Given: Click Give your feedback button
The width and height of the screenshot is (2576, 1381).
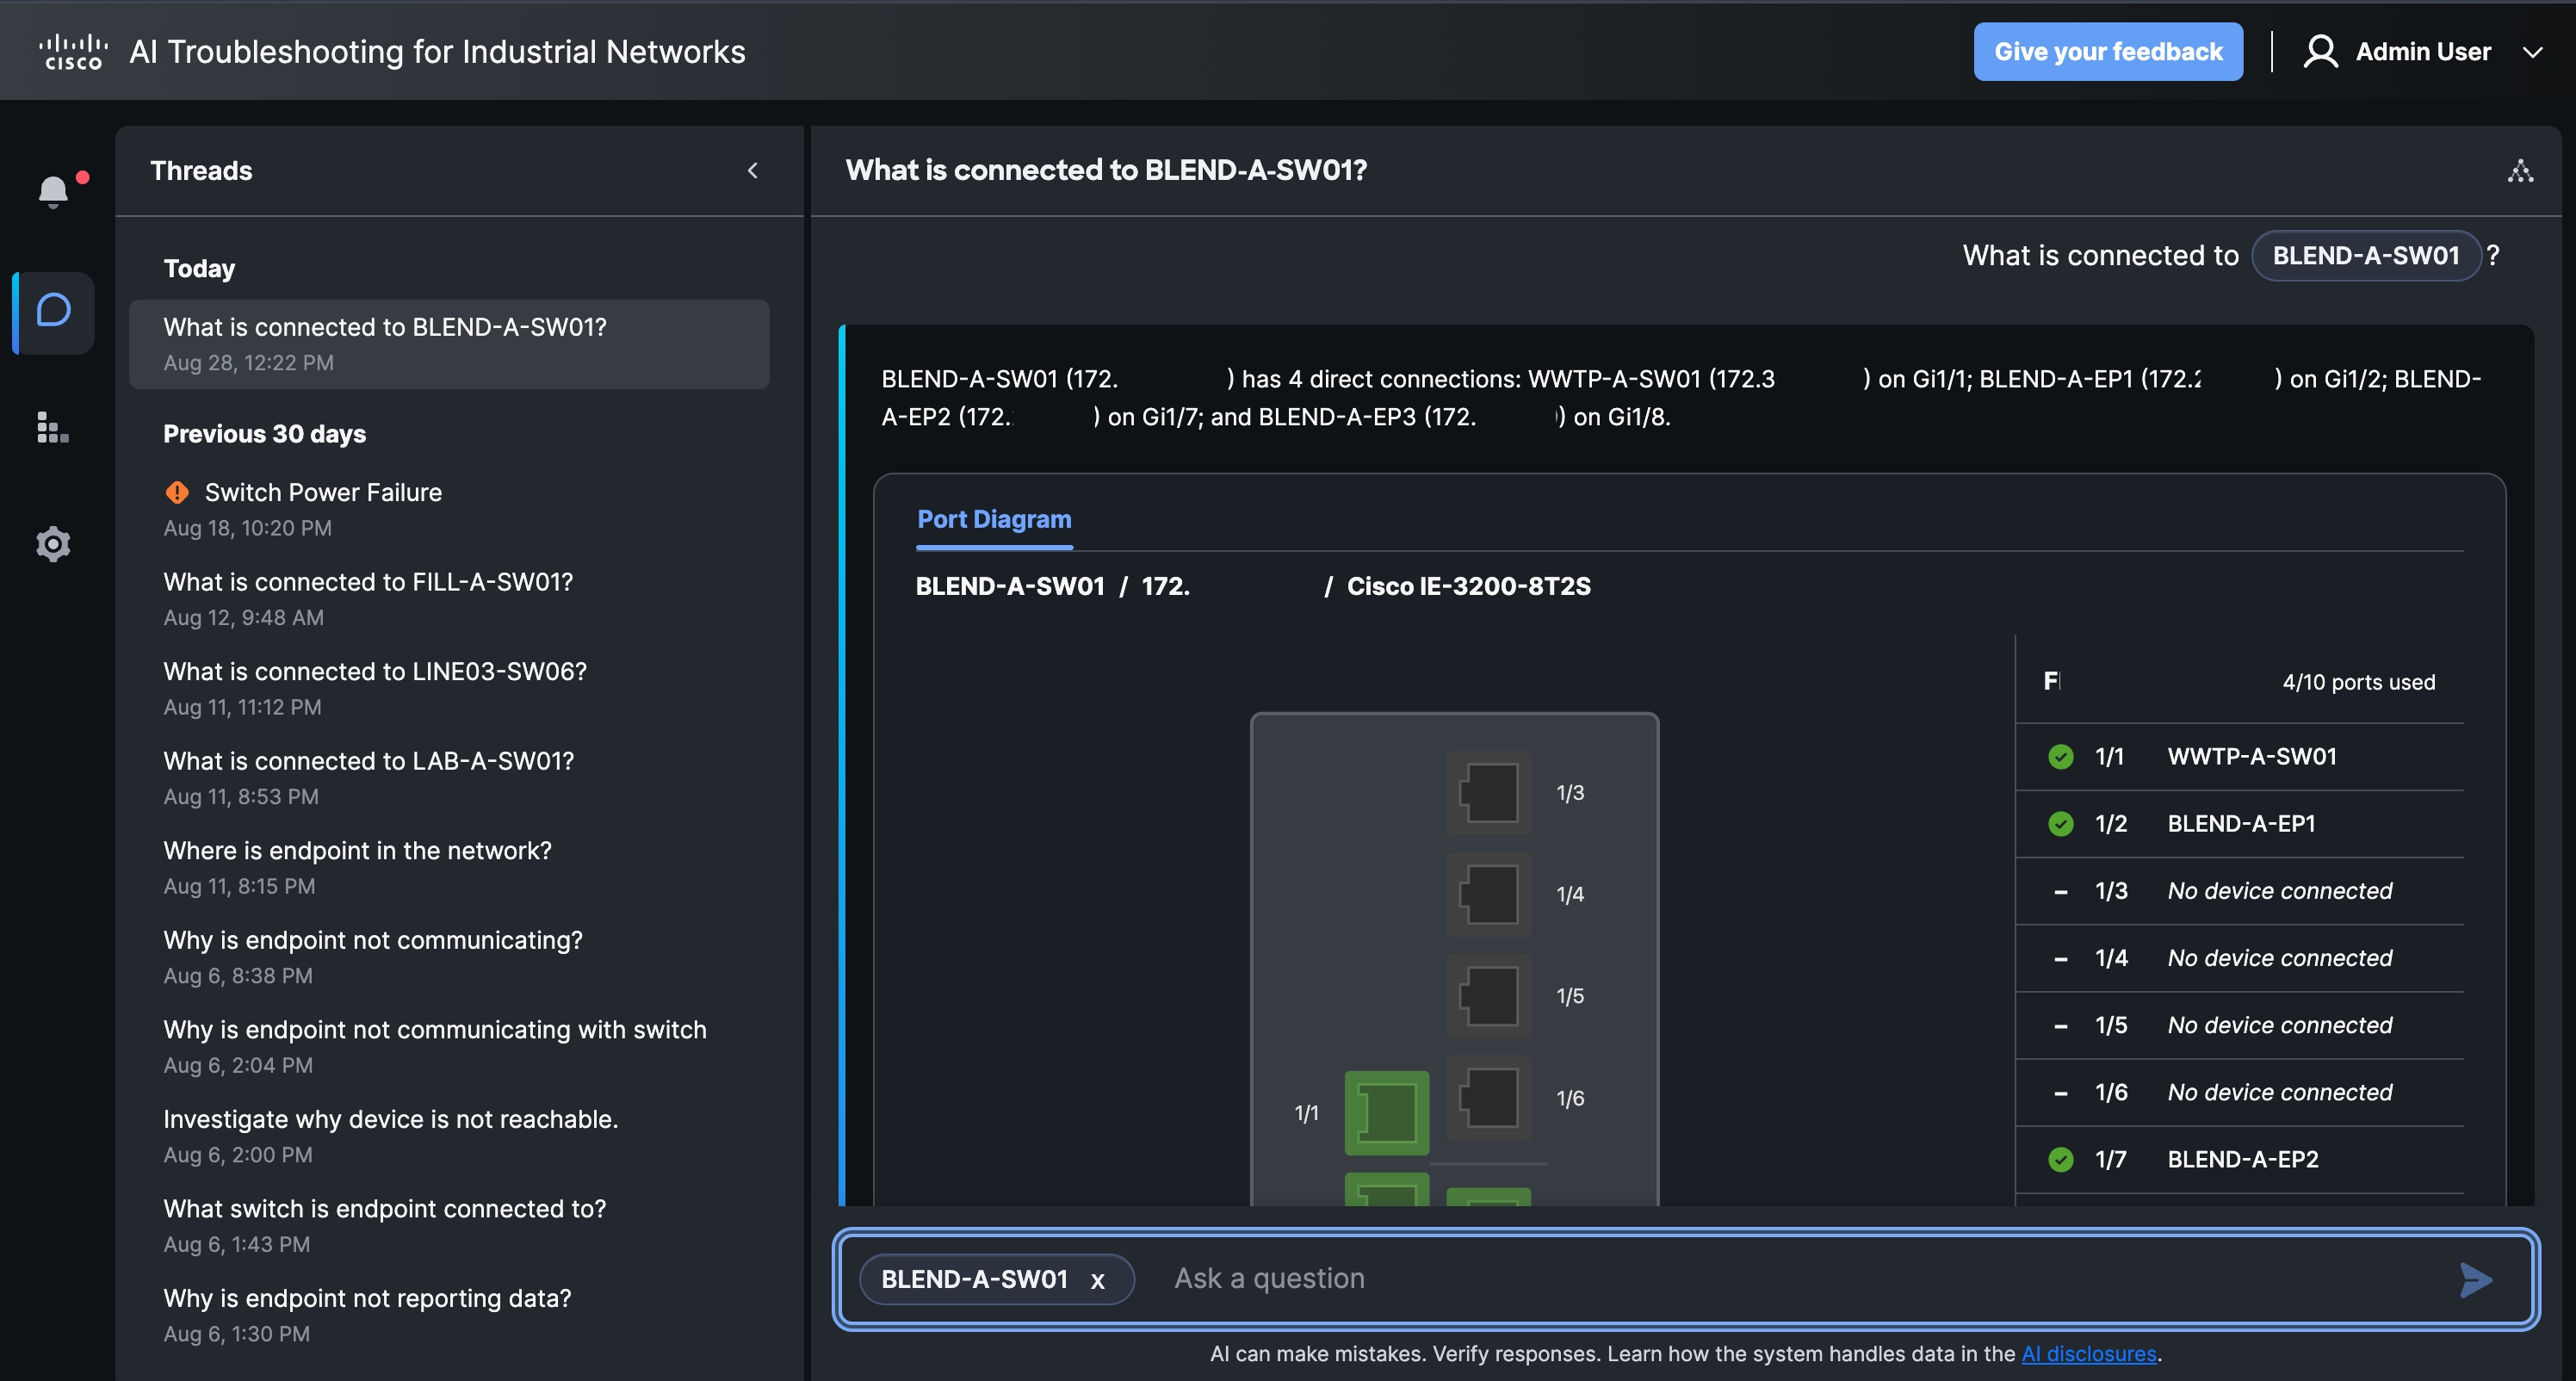Looking at the screenshot, I should (2108, 51).
